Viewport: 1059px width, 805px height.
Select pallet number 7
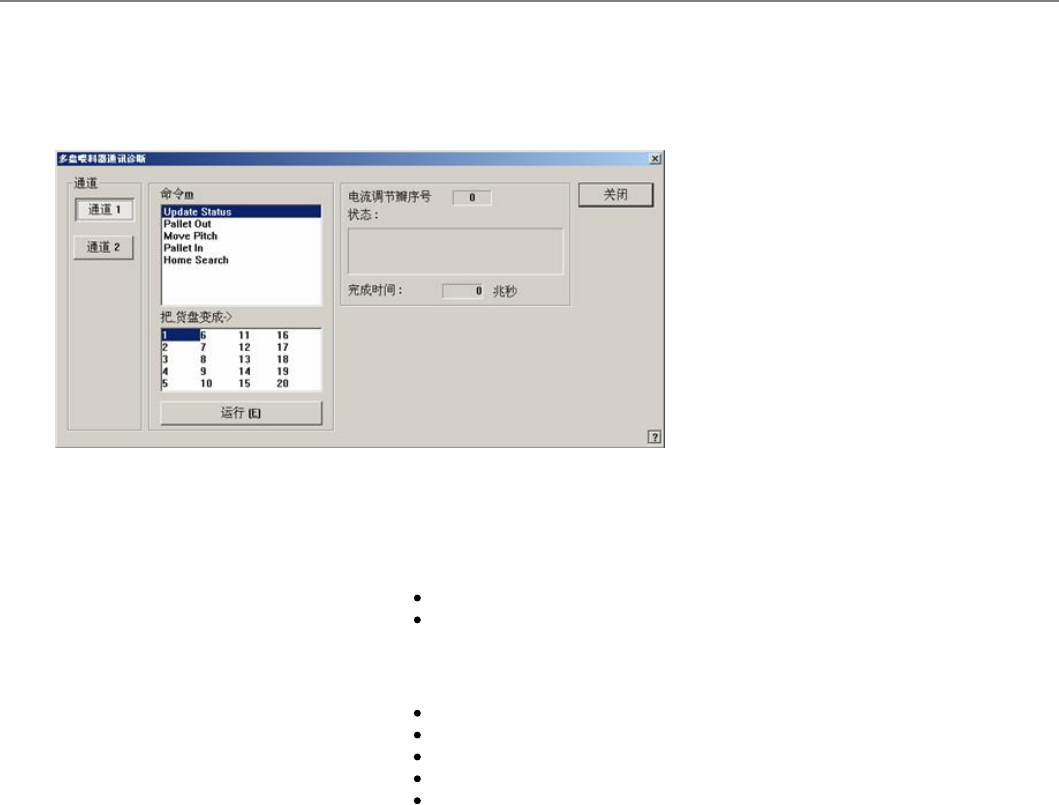(203, 348)
